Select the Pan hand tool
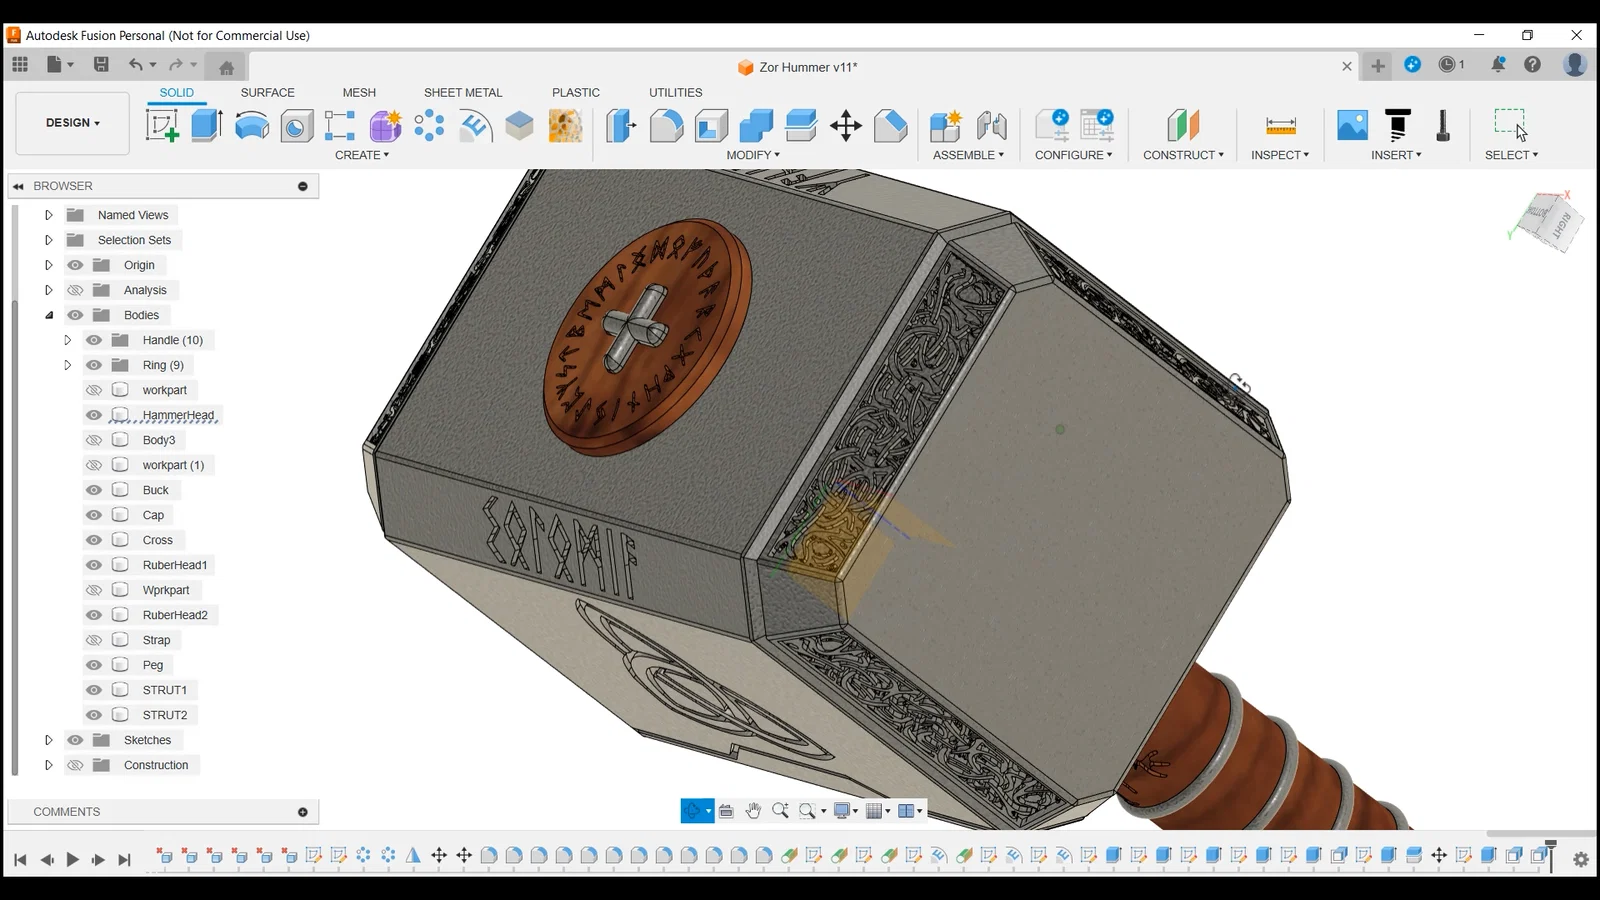Viewport: 1600px width, 900px height. (753, 811)
